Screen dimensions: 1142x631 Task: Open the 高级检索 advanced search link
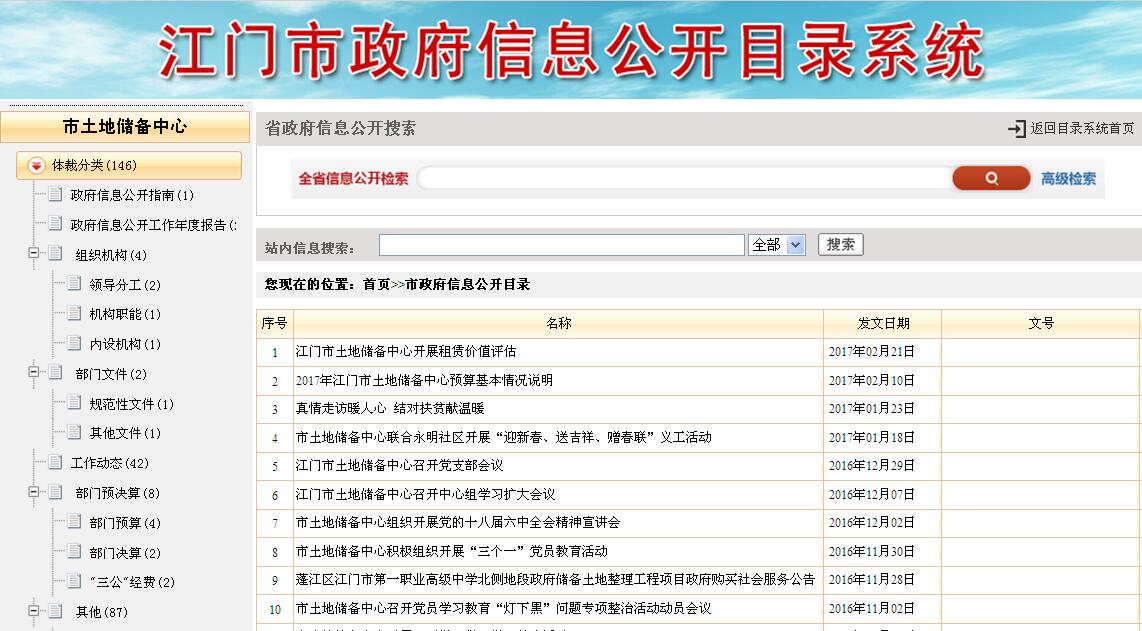click(1068, 179)
